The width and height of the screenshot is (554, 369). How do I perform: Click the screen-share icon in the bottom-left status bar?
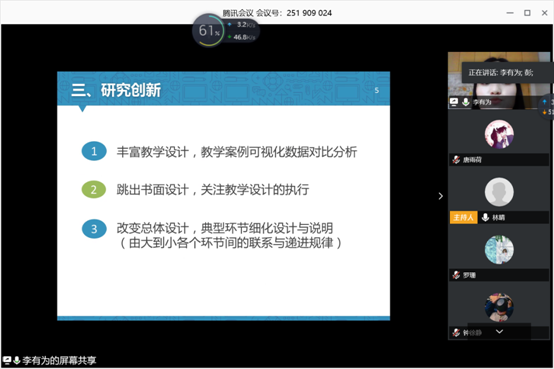[x=7, y=361]
